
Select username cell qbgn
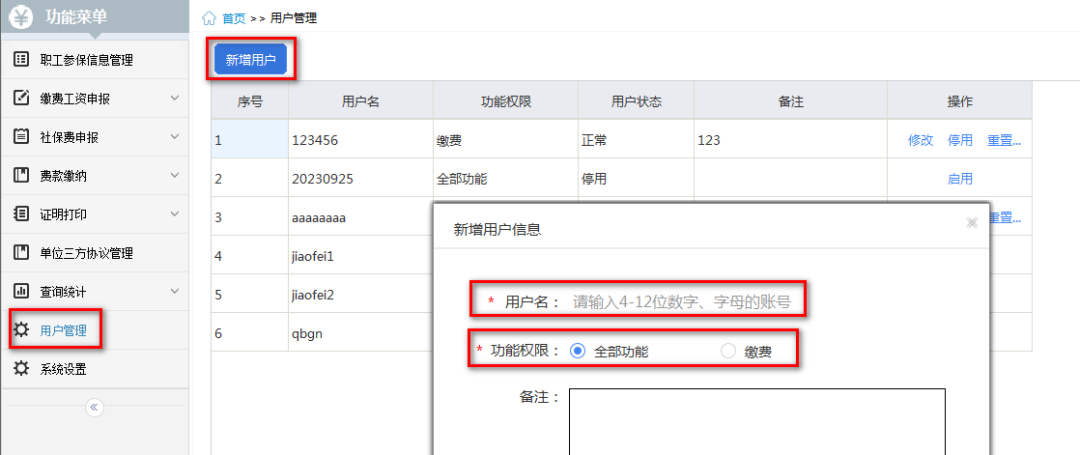pos(361,333)
